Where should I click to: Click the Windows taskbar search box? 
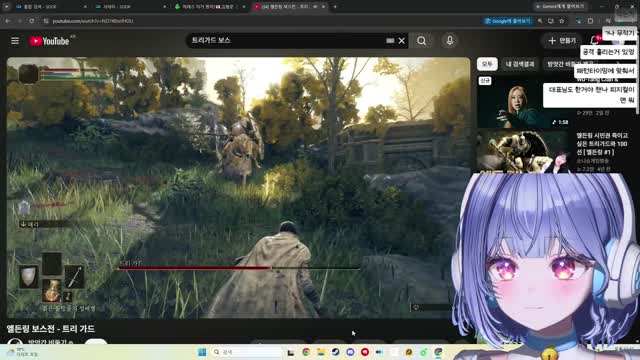[247, 352]
